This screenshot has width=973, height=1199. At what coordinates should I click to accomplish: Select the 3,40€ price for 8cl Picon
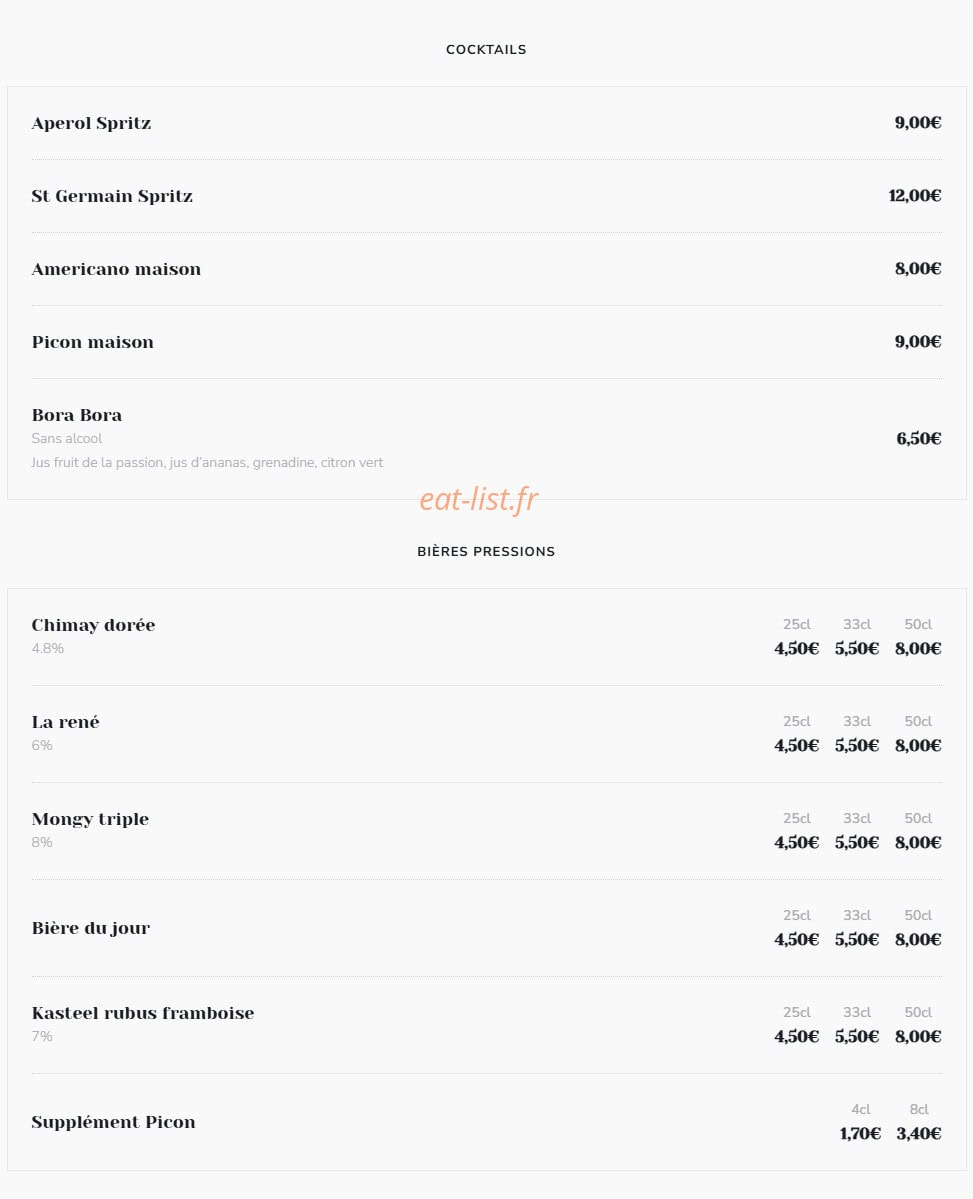click(x=919, y=1133)
